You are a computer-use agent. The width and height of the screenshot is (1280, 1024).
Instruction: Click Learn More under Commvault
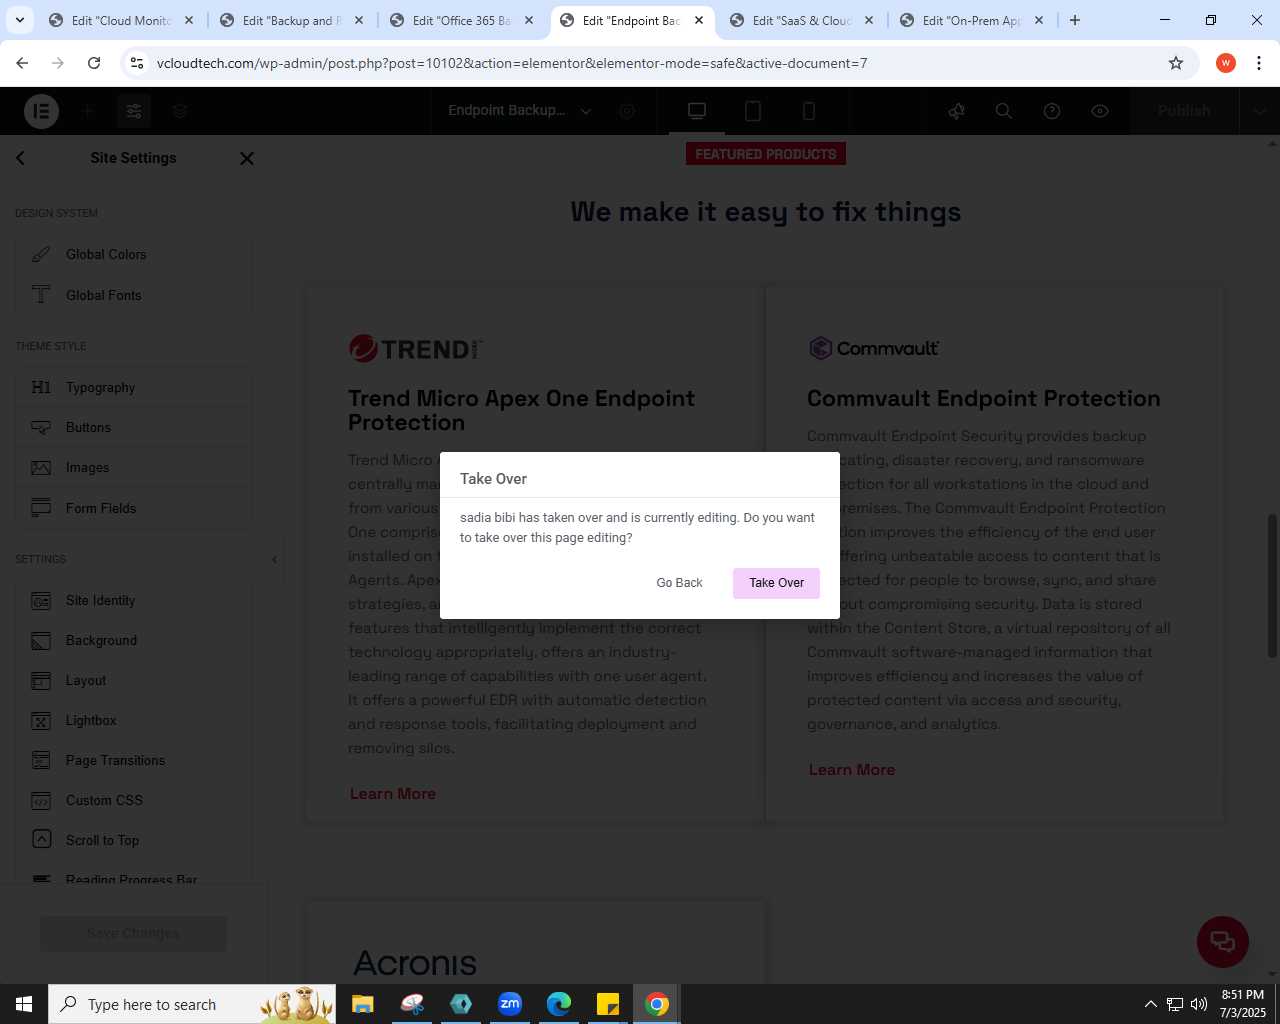click(852, 770)
